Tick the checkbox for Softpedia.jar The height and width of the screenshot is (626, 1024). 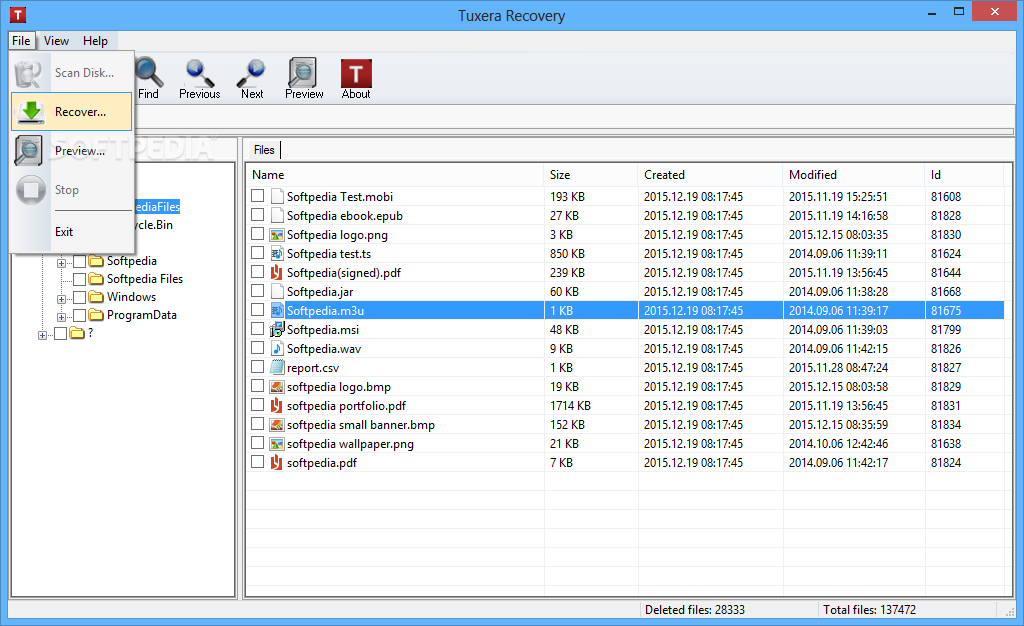click(x=257, y=290)
